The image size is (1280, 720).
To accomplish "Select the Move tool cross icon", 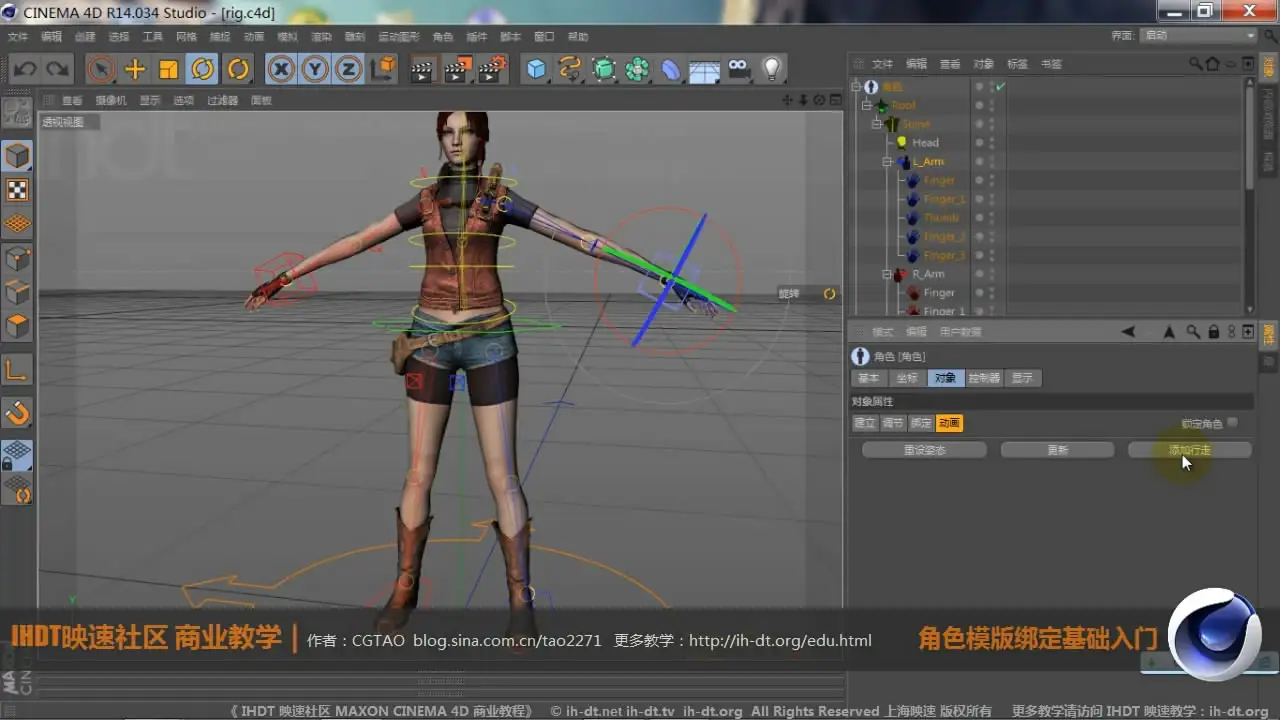I will [x=135, y=69].
